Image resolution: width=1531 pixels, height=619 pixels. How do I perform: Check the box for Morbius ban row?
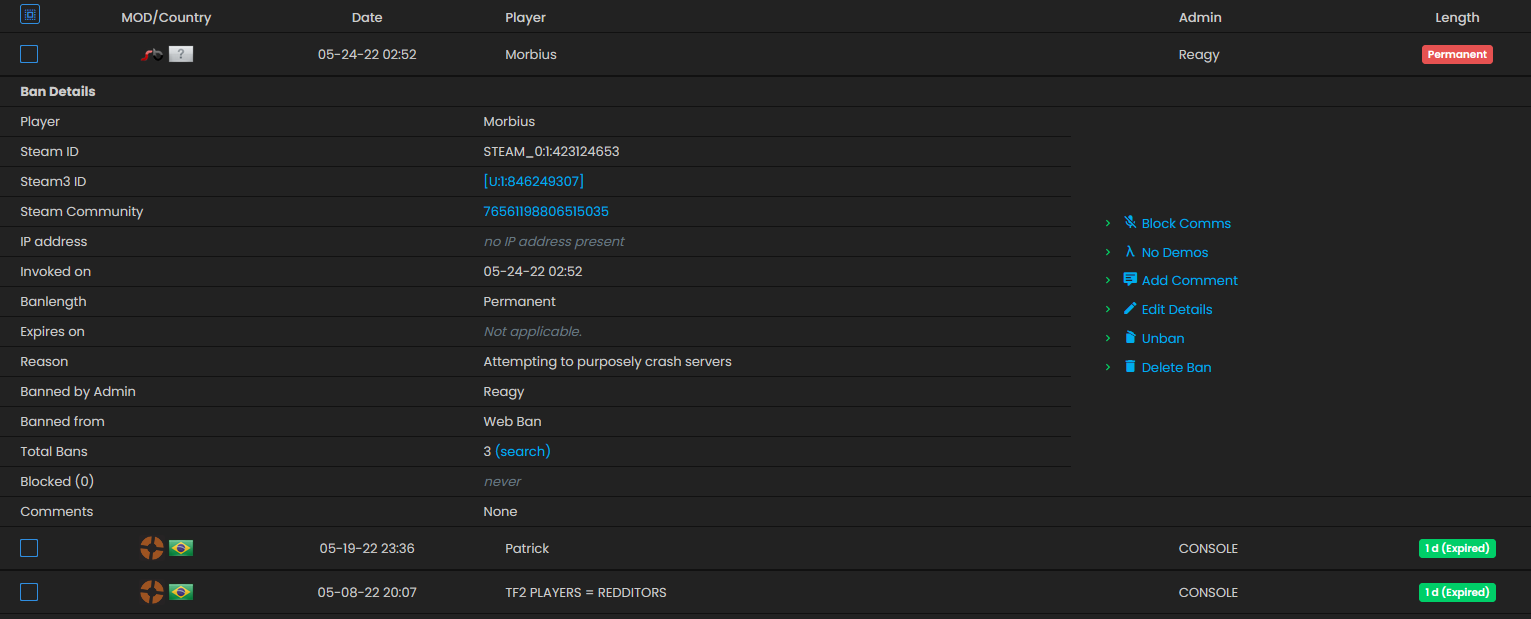click(x=29, y=54)
